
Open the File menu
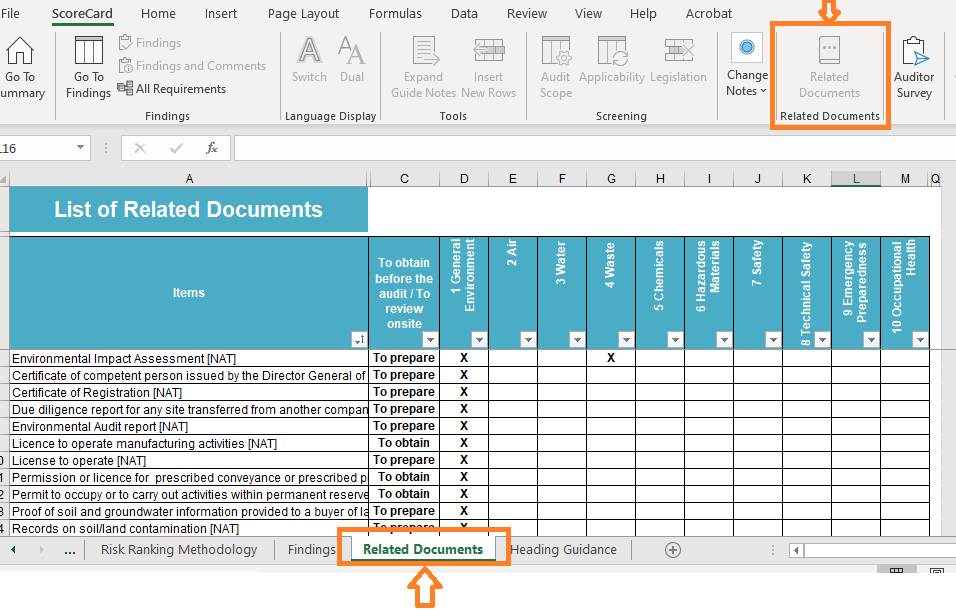(10, 13)
